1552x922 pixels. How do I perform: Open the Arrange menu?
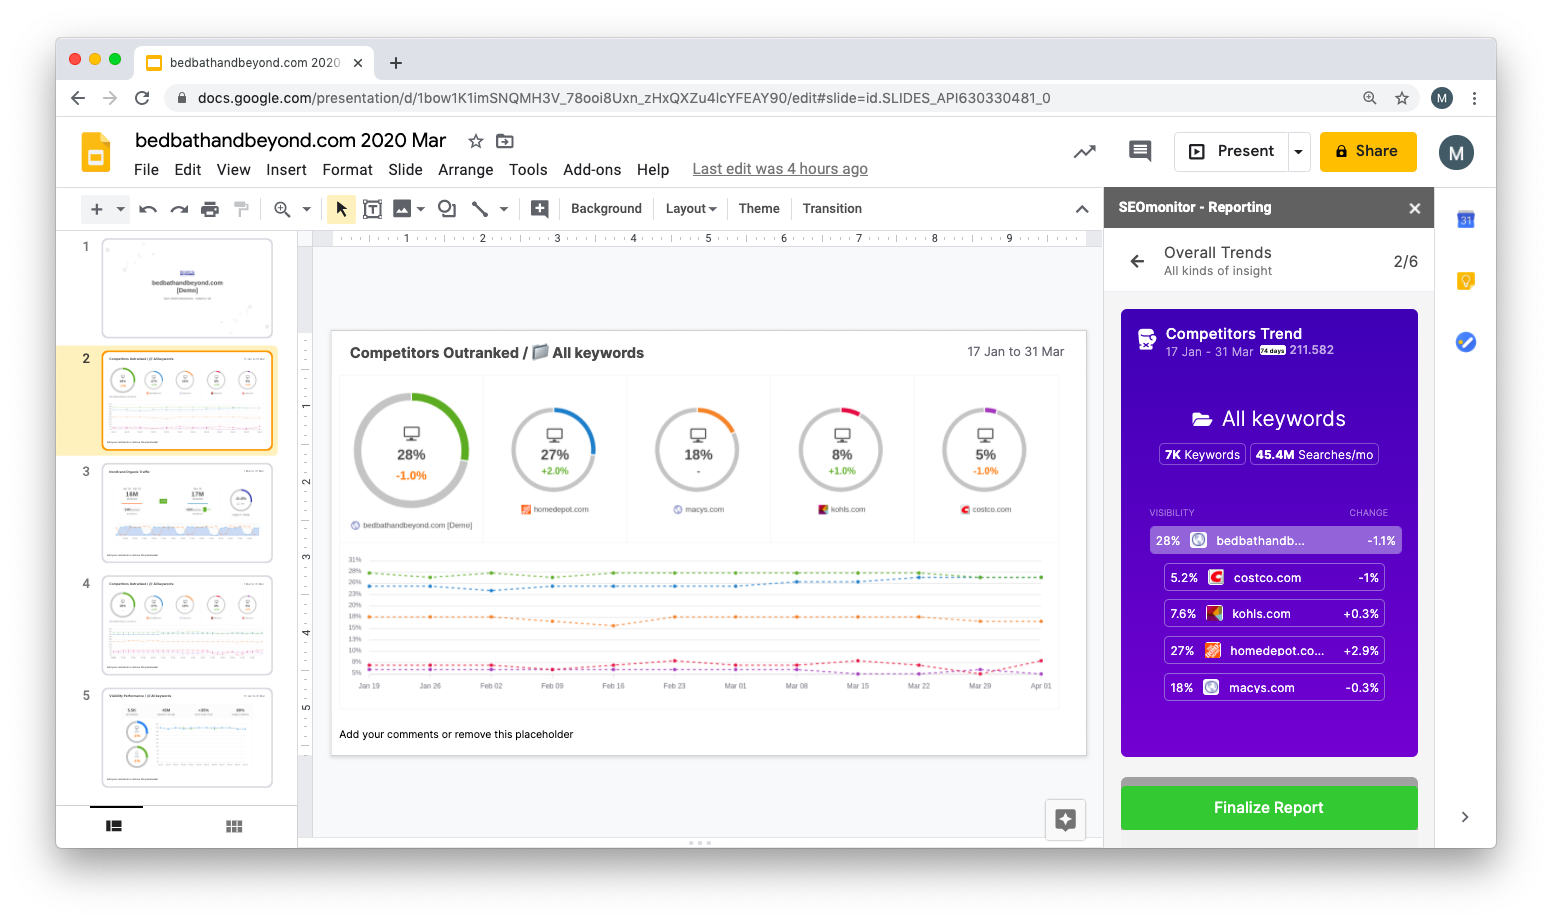pos(466,170)
